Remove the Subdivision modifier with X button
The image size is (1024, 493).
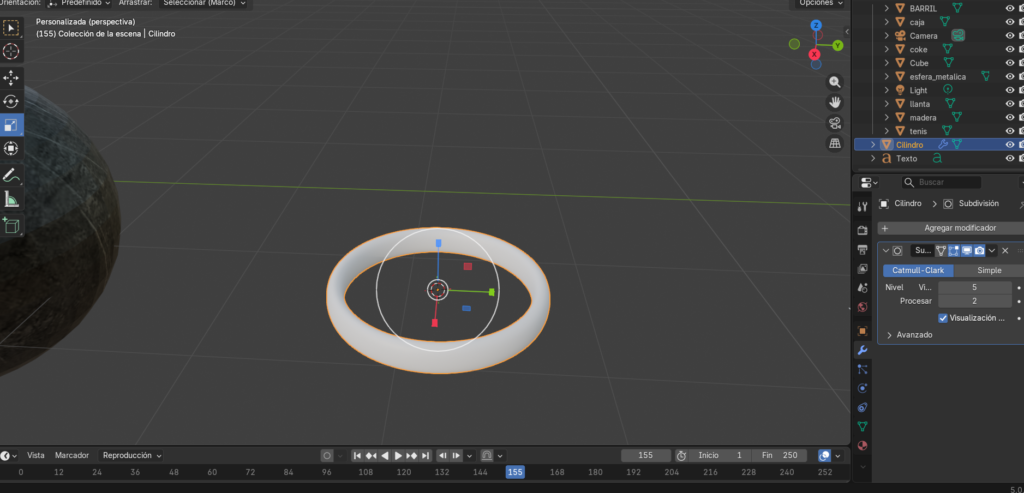[x=1005, y=250]
